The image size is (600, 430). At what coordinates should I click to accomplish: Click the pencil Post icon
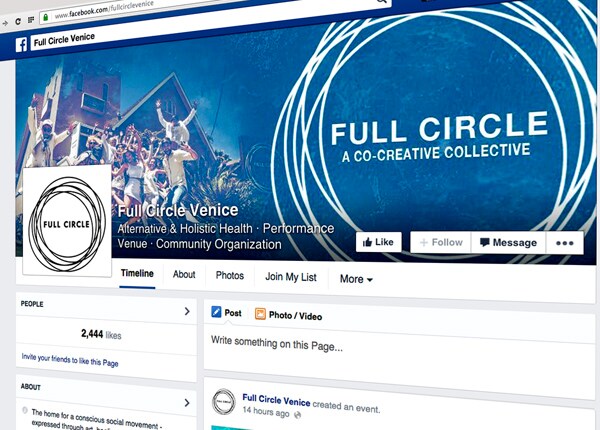(x=216, y=312)
